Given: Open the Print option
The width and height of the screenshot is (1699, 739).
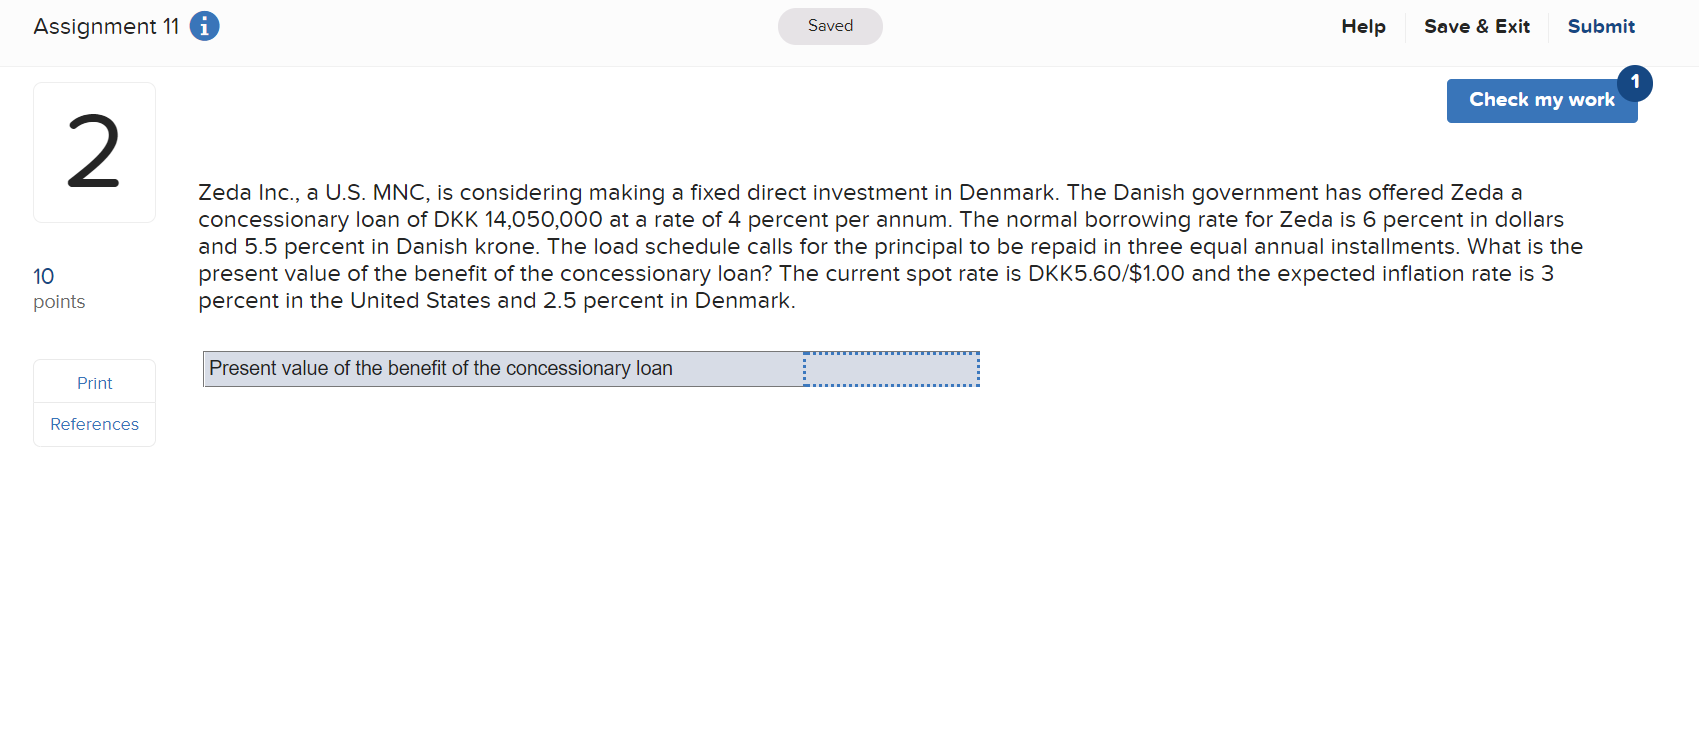Looking at the screenshot, I should coord(94,382).
